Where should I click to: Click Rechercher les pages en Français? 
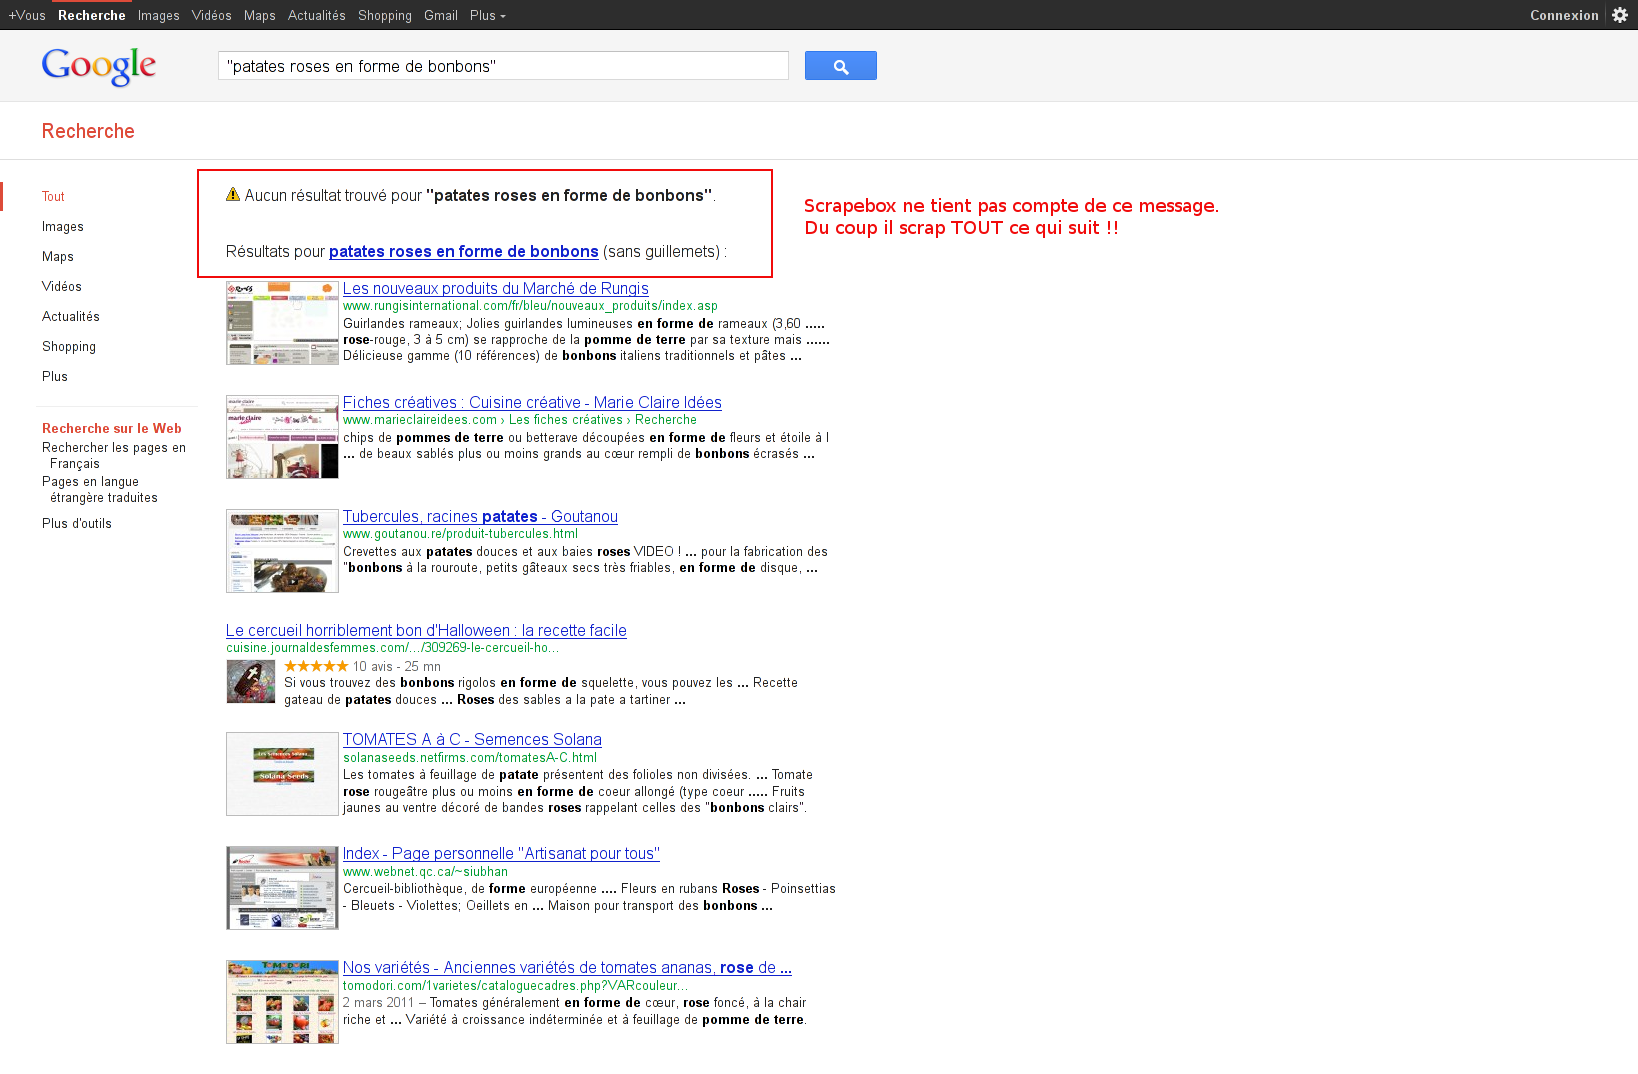click(114, 456)
